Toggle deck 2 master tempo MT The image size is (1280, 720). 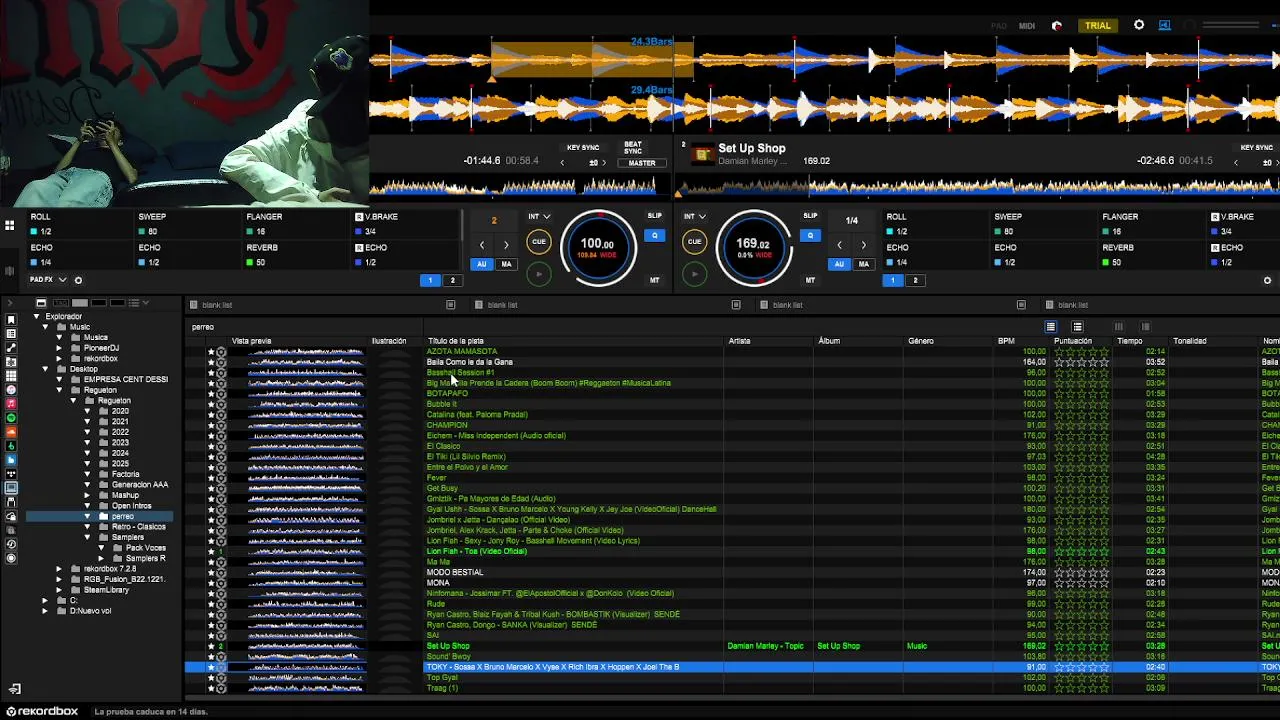[x=810, y=280]
